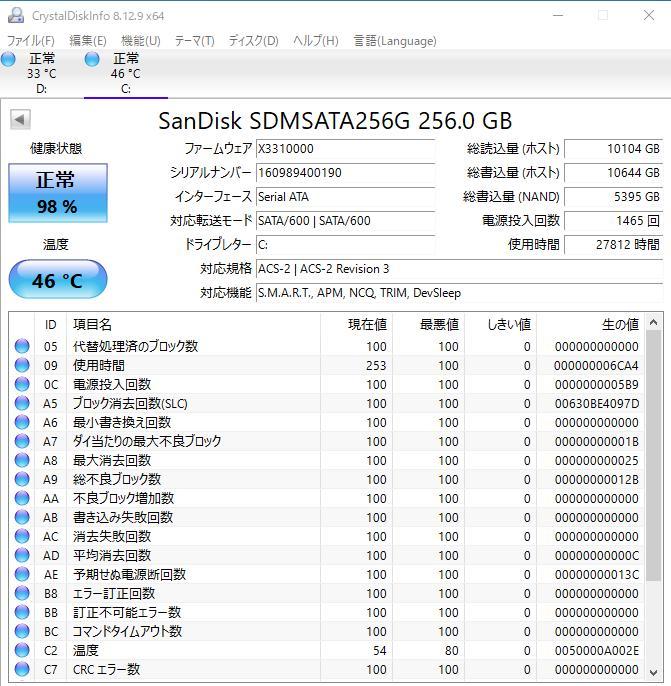Select the ブロック消去回数(SLC) row name
The height and width of the screenshot is (686, 671).
click(130, 403)
